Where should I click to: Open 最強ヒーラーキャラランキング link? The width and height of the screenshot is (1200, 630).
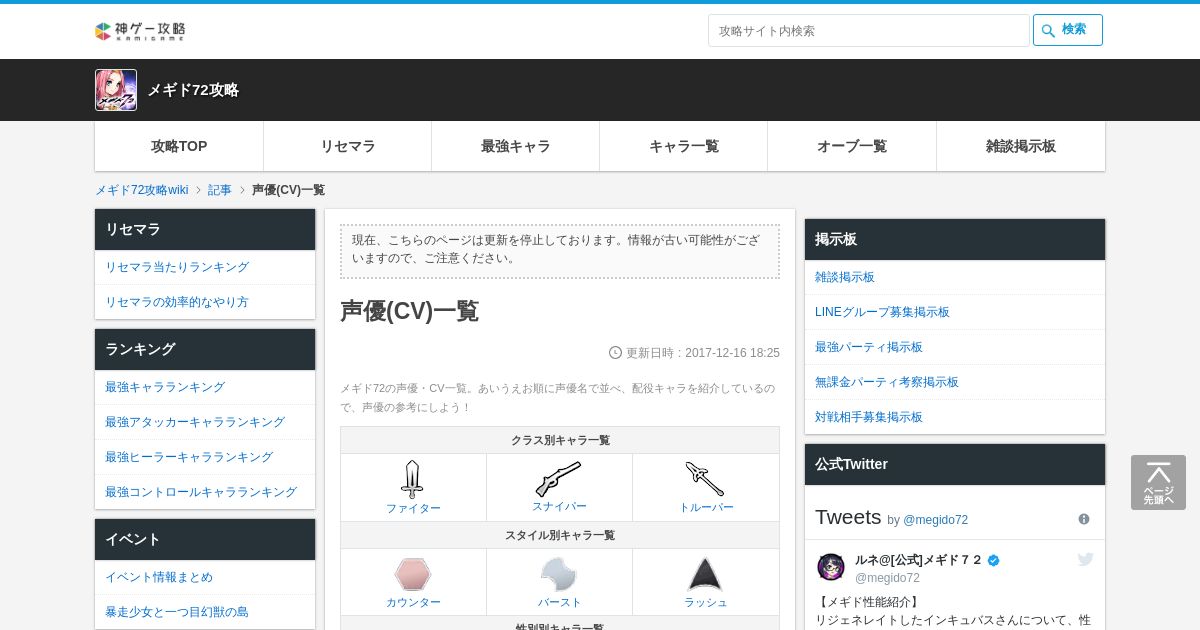189,457
